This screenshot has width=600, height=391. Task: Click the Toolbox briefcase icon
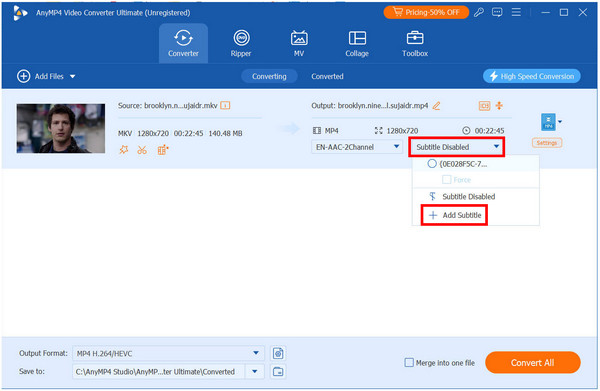click(415, 38)
